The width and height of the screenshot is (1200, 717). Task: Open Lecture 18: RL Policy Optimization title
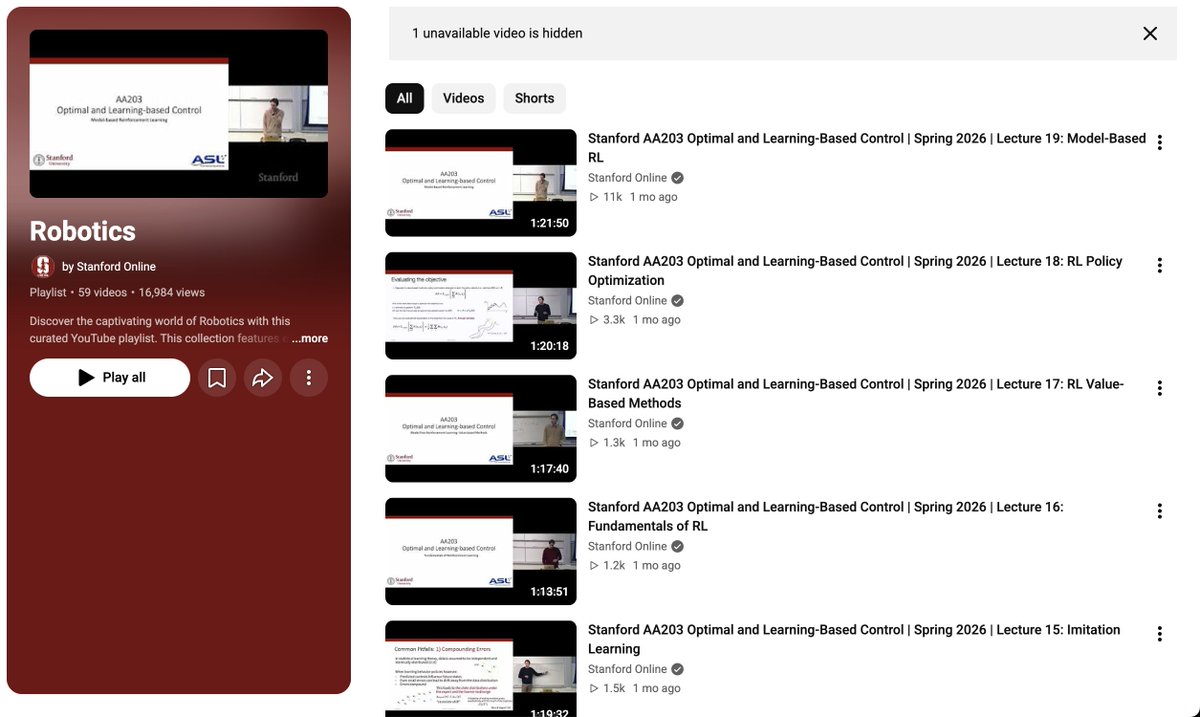855,271
